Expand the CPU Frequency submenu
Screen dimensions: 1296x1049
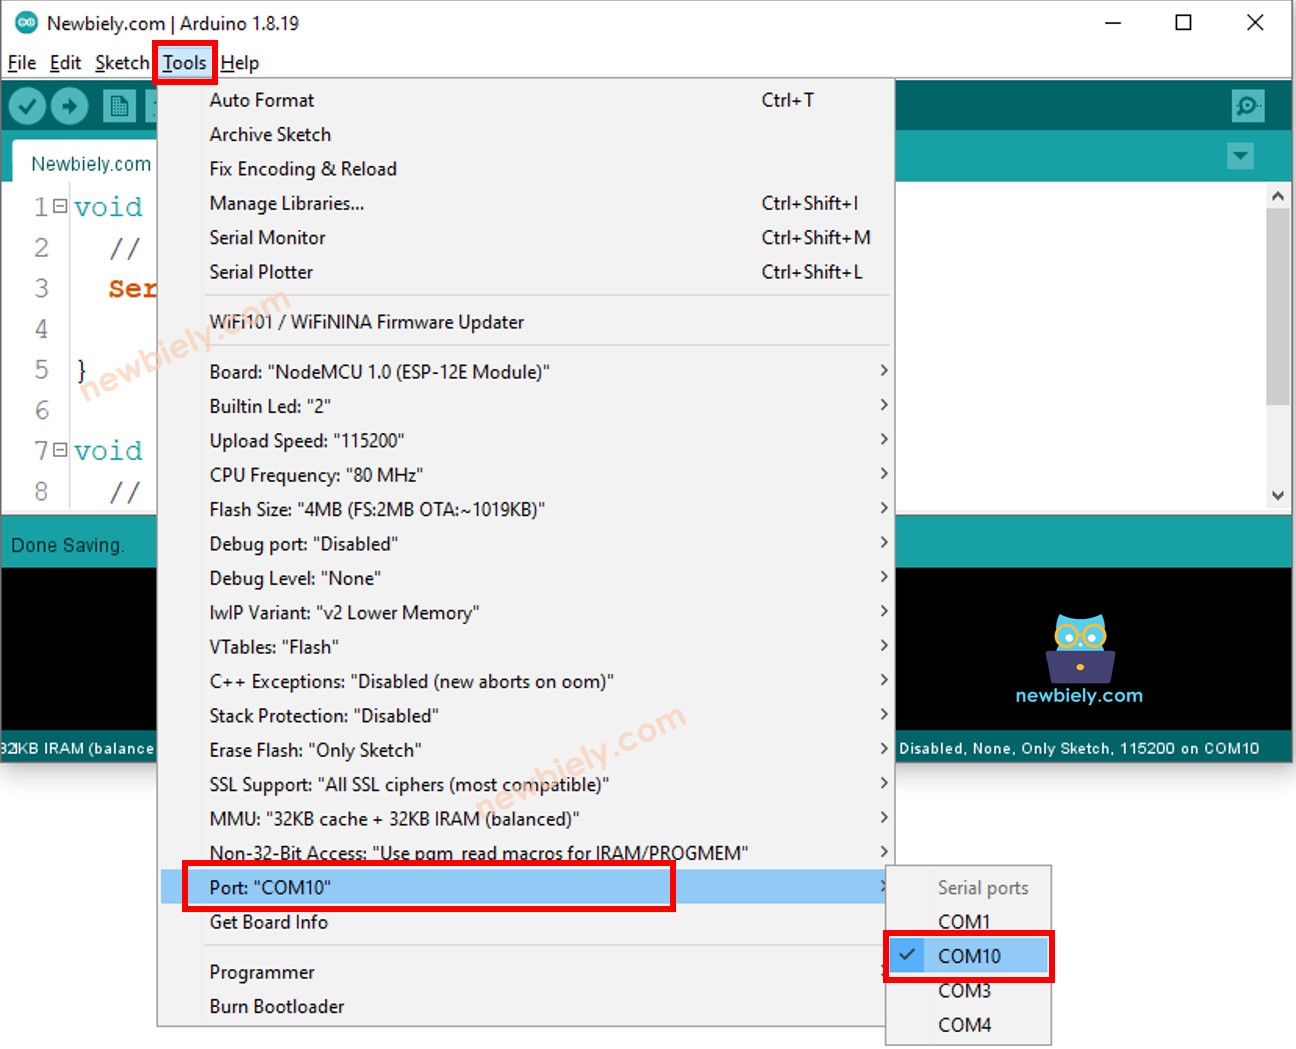coord(314,474)
